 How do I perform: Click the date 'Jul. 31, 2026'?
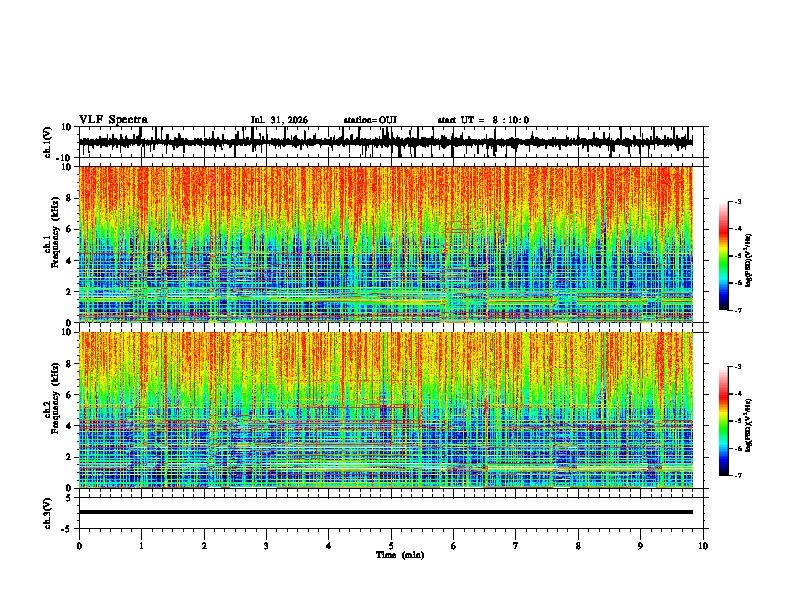[279, 120]
